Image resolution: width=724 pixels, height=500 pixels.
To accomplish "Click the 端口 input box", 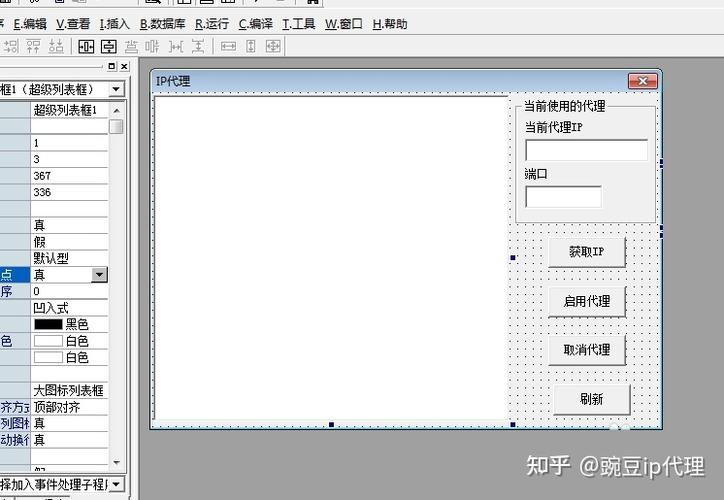I will click(563, 197).
